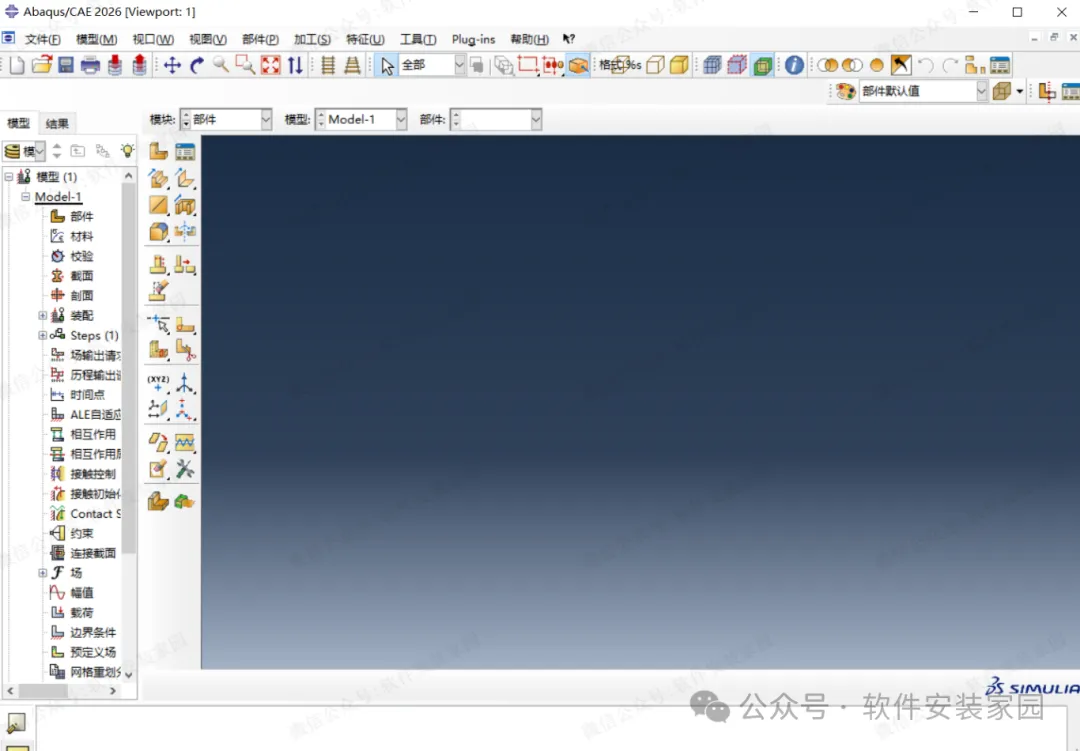Click the Create Datum Point (XYZ) tool

pos(158,382)
